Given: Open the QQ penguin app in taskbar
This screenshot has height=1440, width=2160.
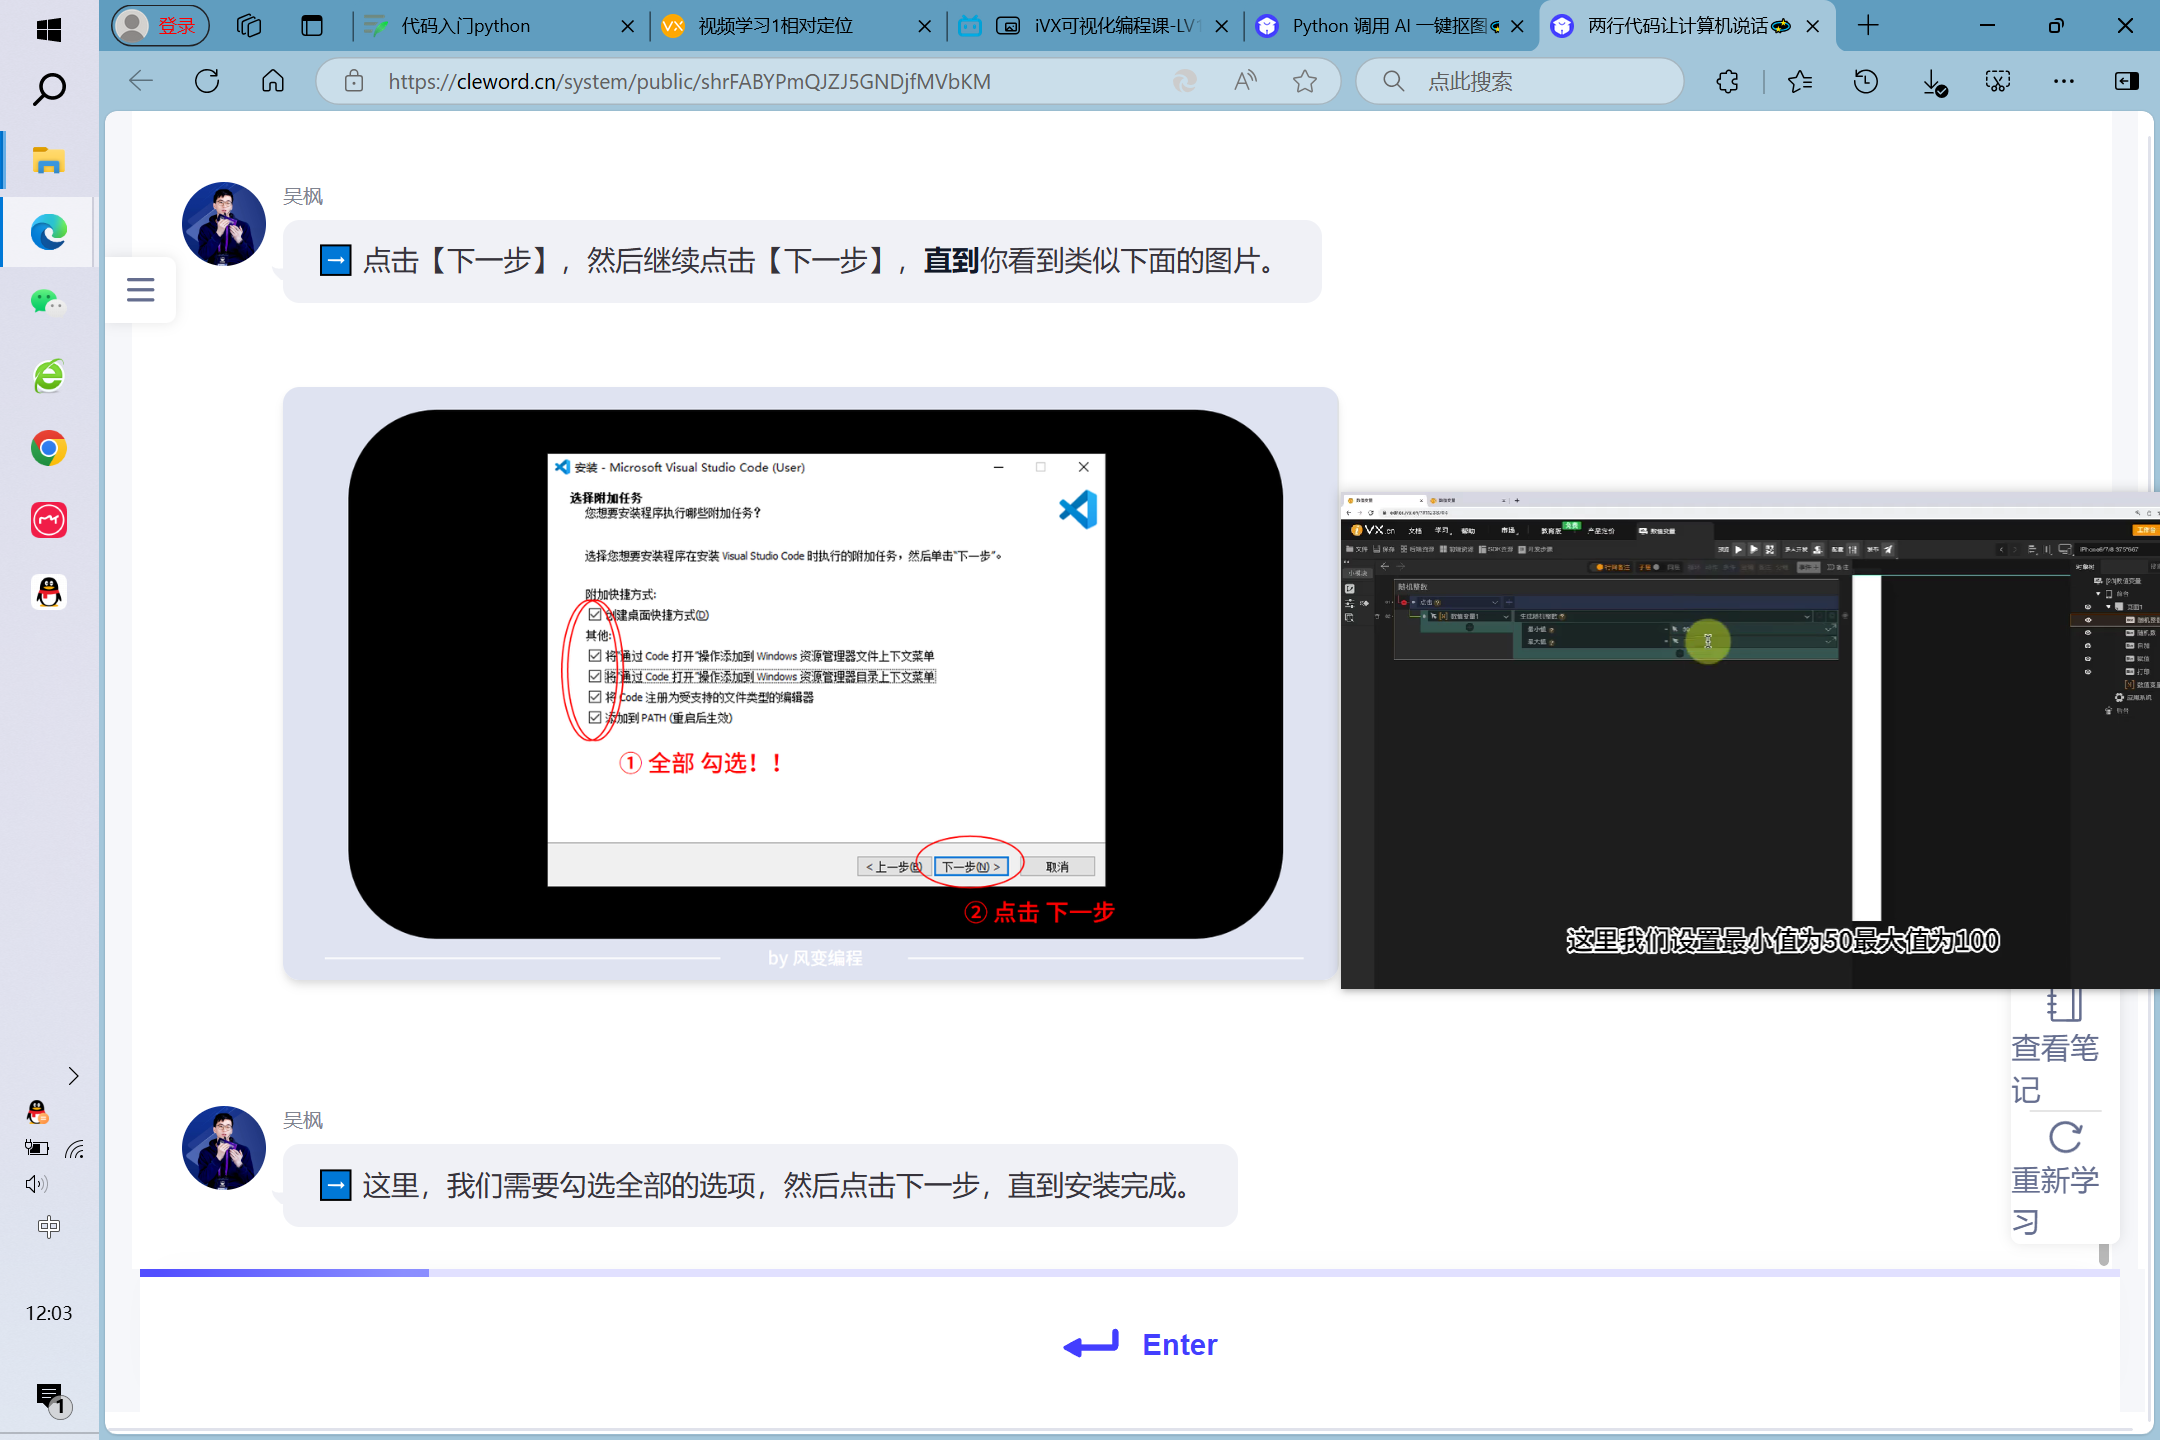Looking at the screenshot, I should tap(48, 592).
